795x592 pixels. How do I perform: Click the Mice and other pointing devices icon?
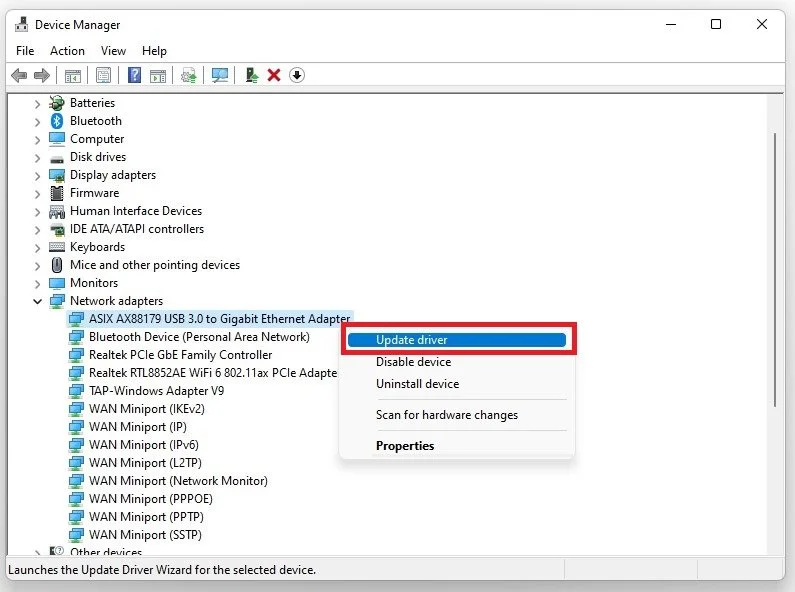[x=57, y=265]
